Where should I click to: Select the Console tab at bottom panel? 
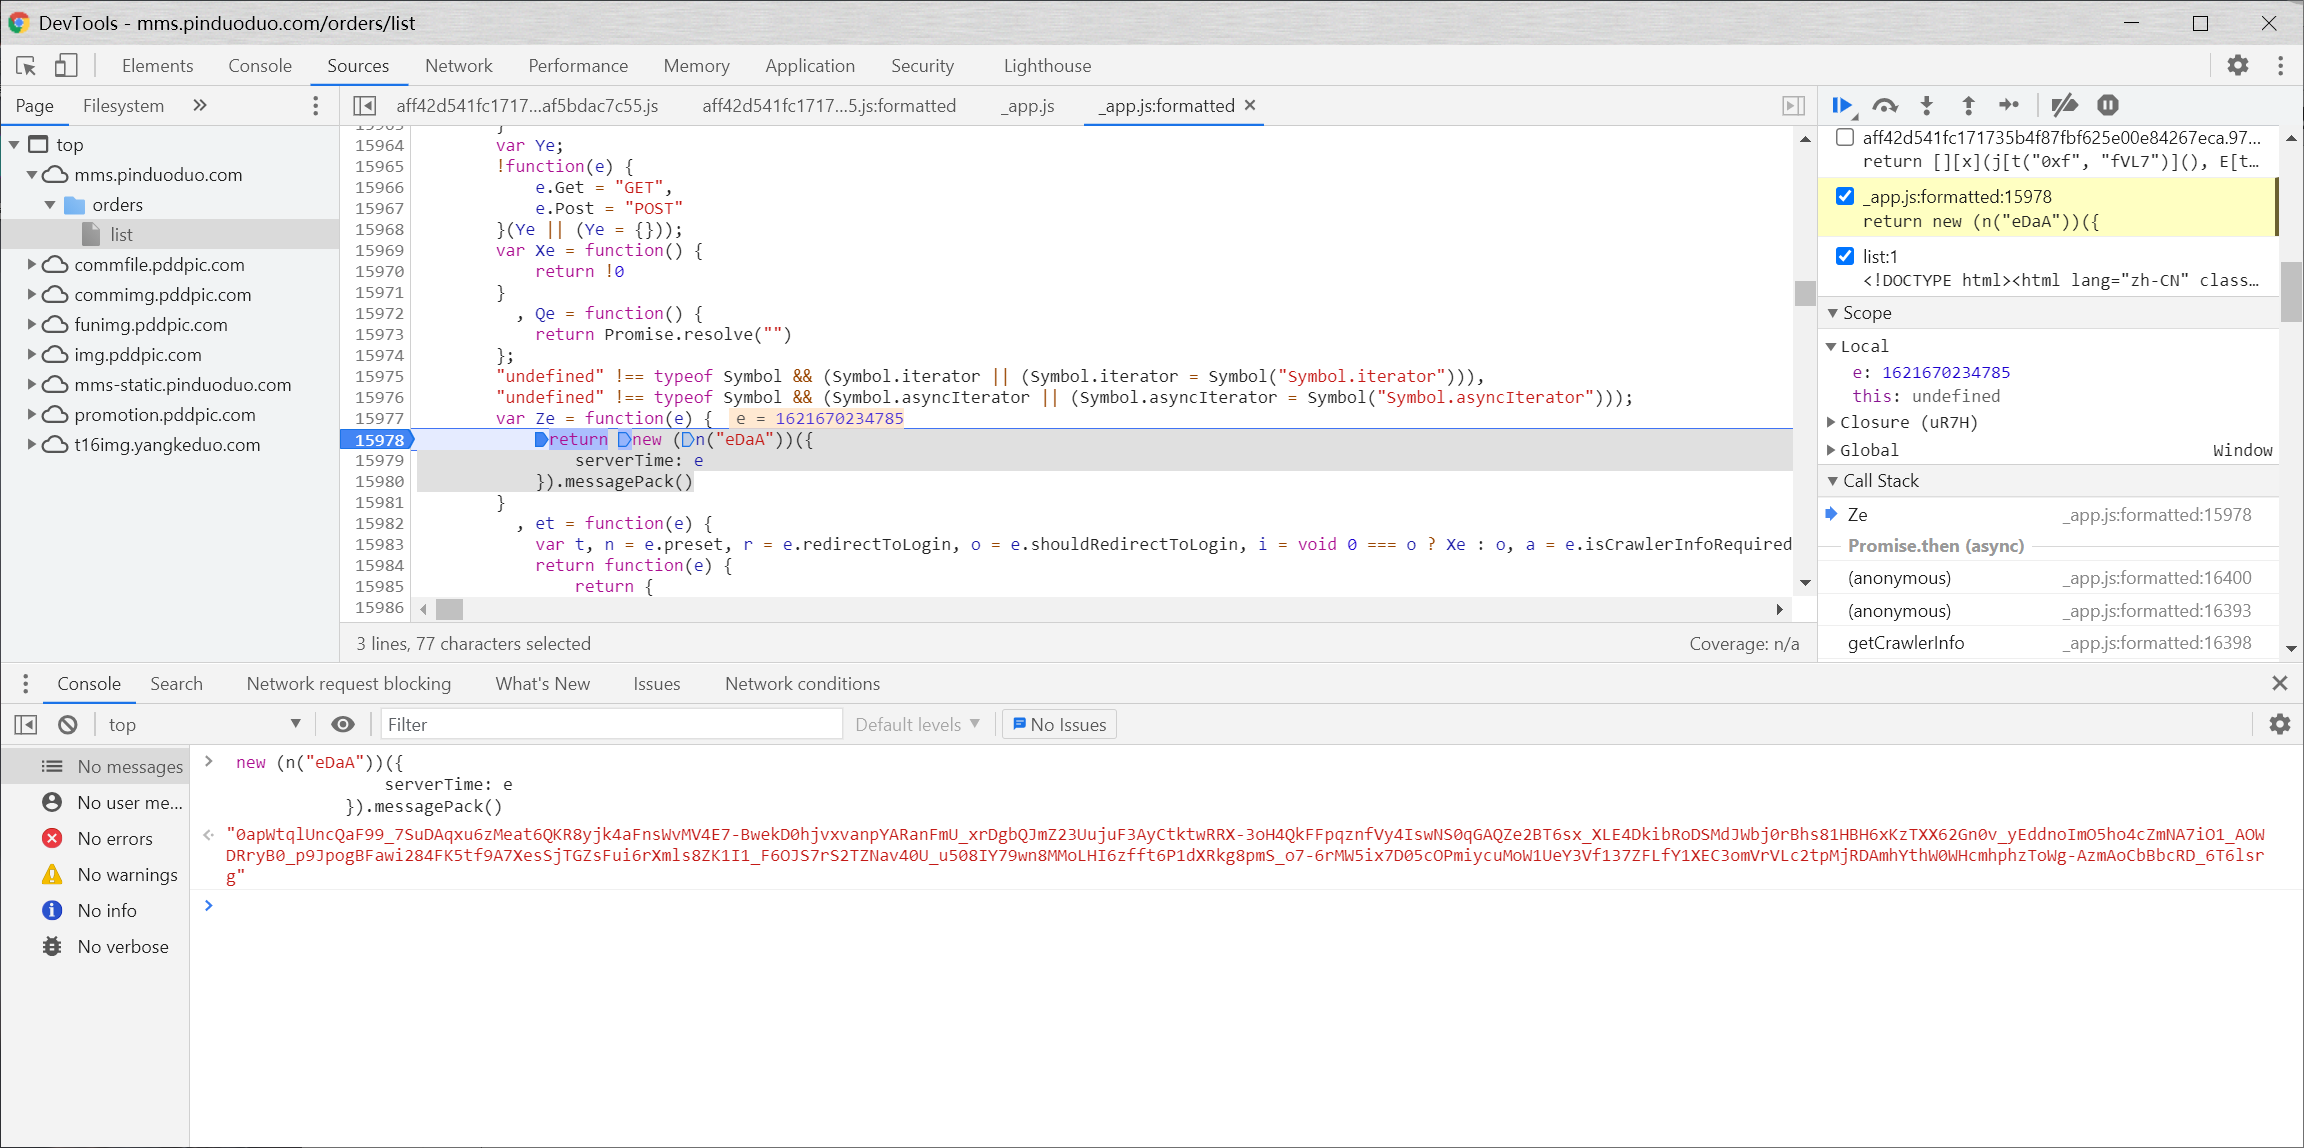[88, 684]
